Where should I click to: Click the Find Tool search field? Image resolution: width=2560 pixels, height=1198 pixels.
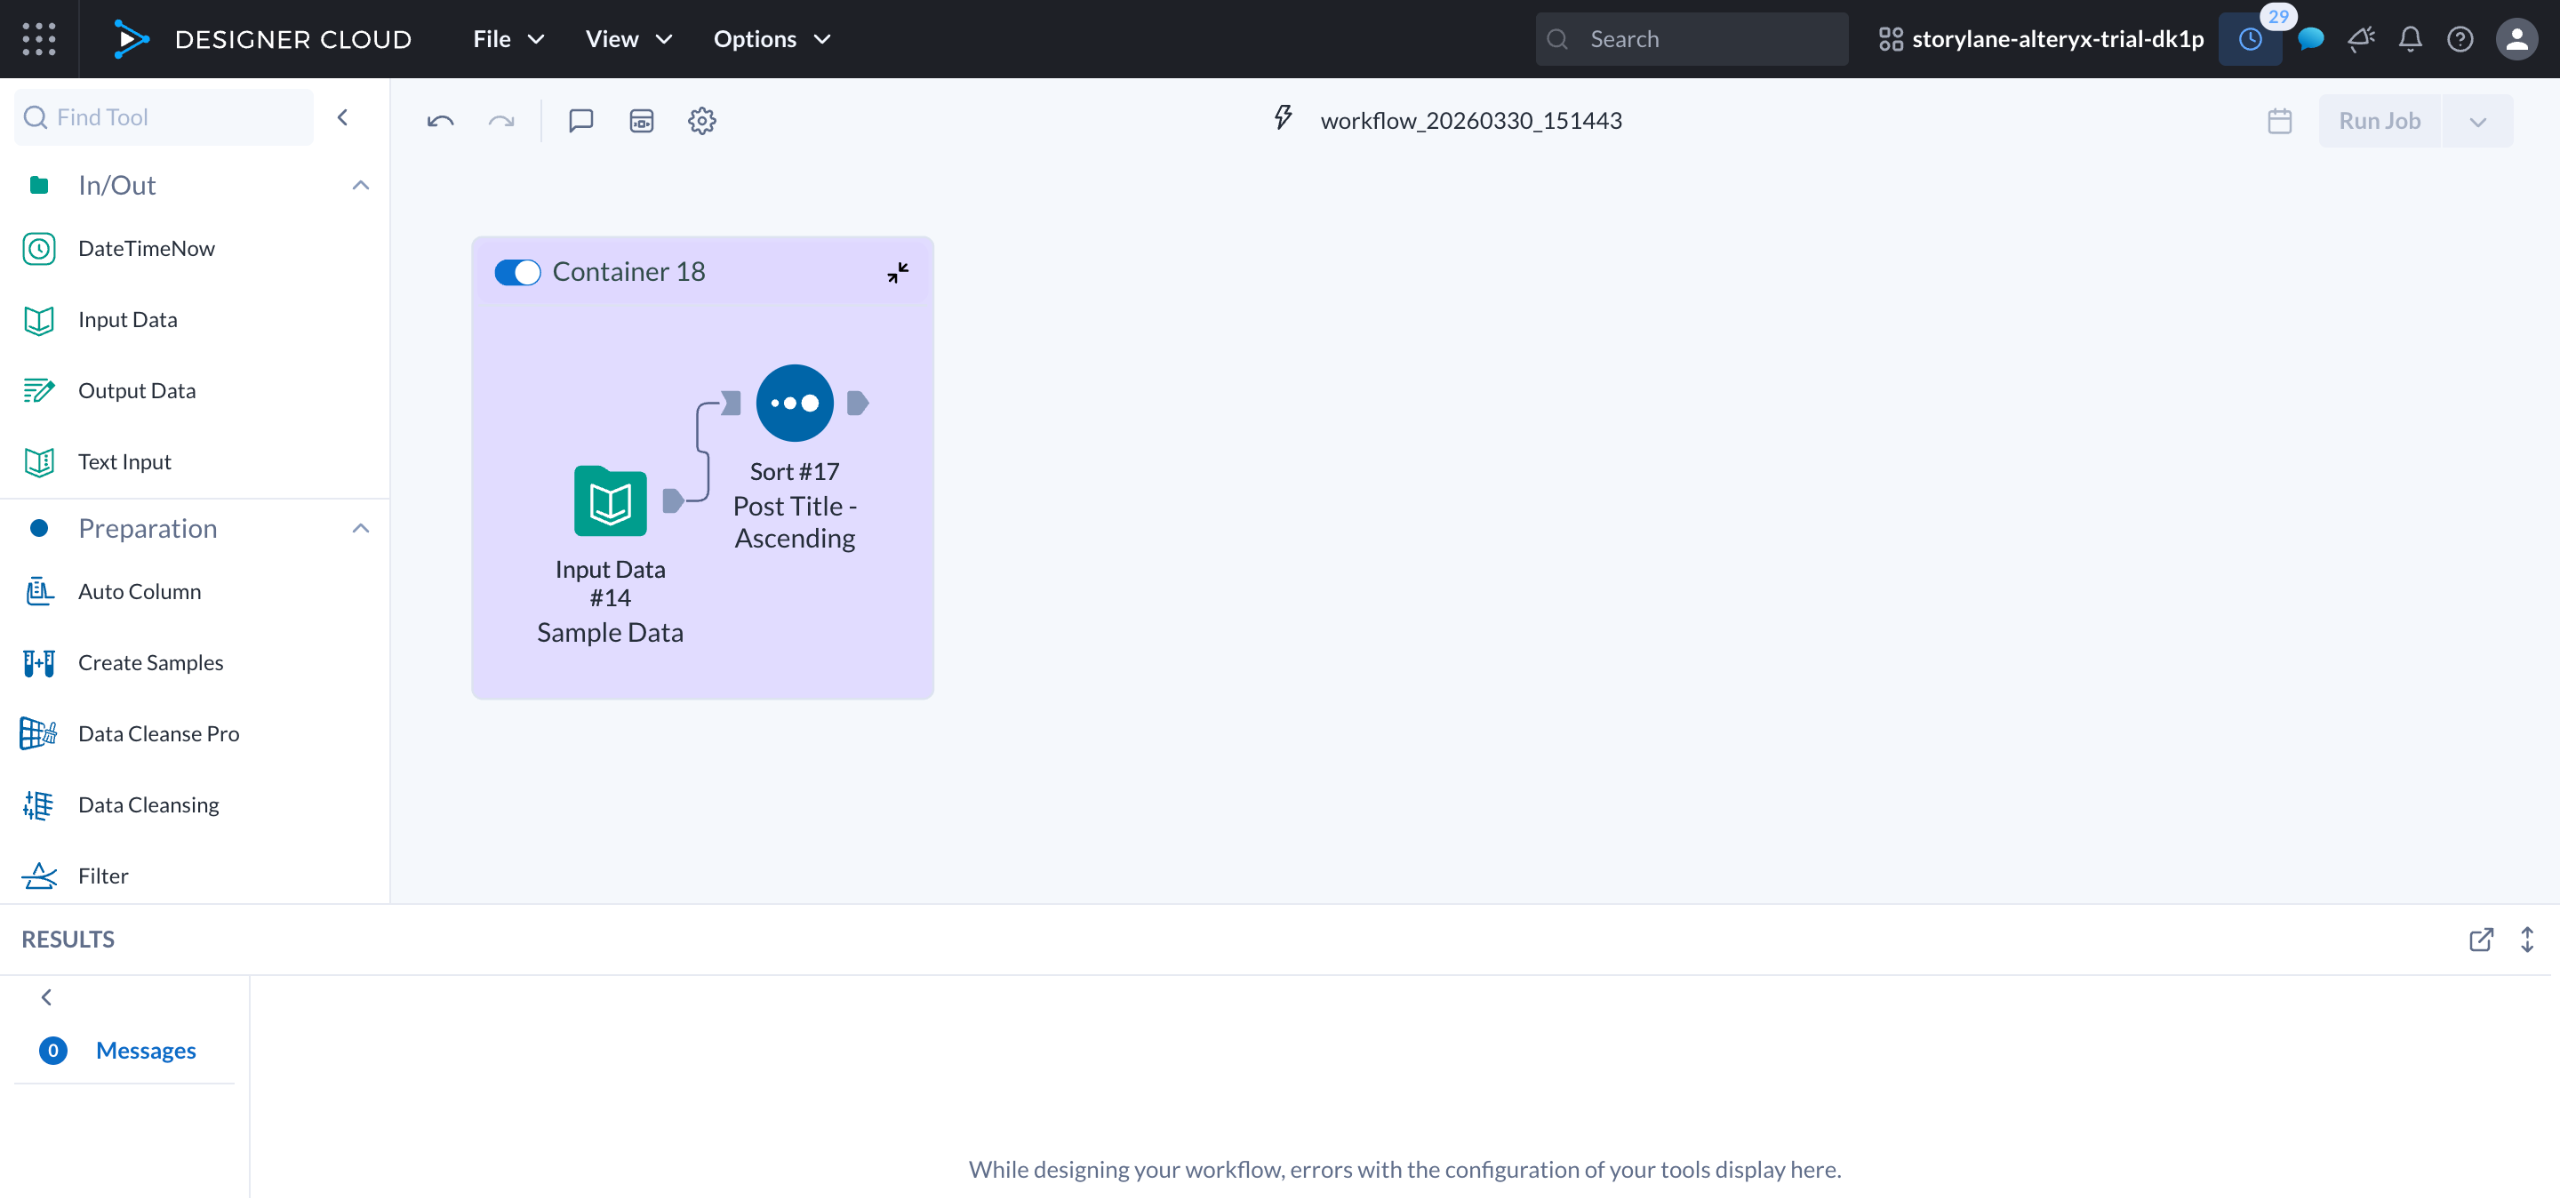(x=165, y=117)
